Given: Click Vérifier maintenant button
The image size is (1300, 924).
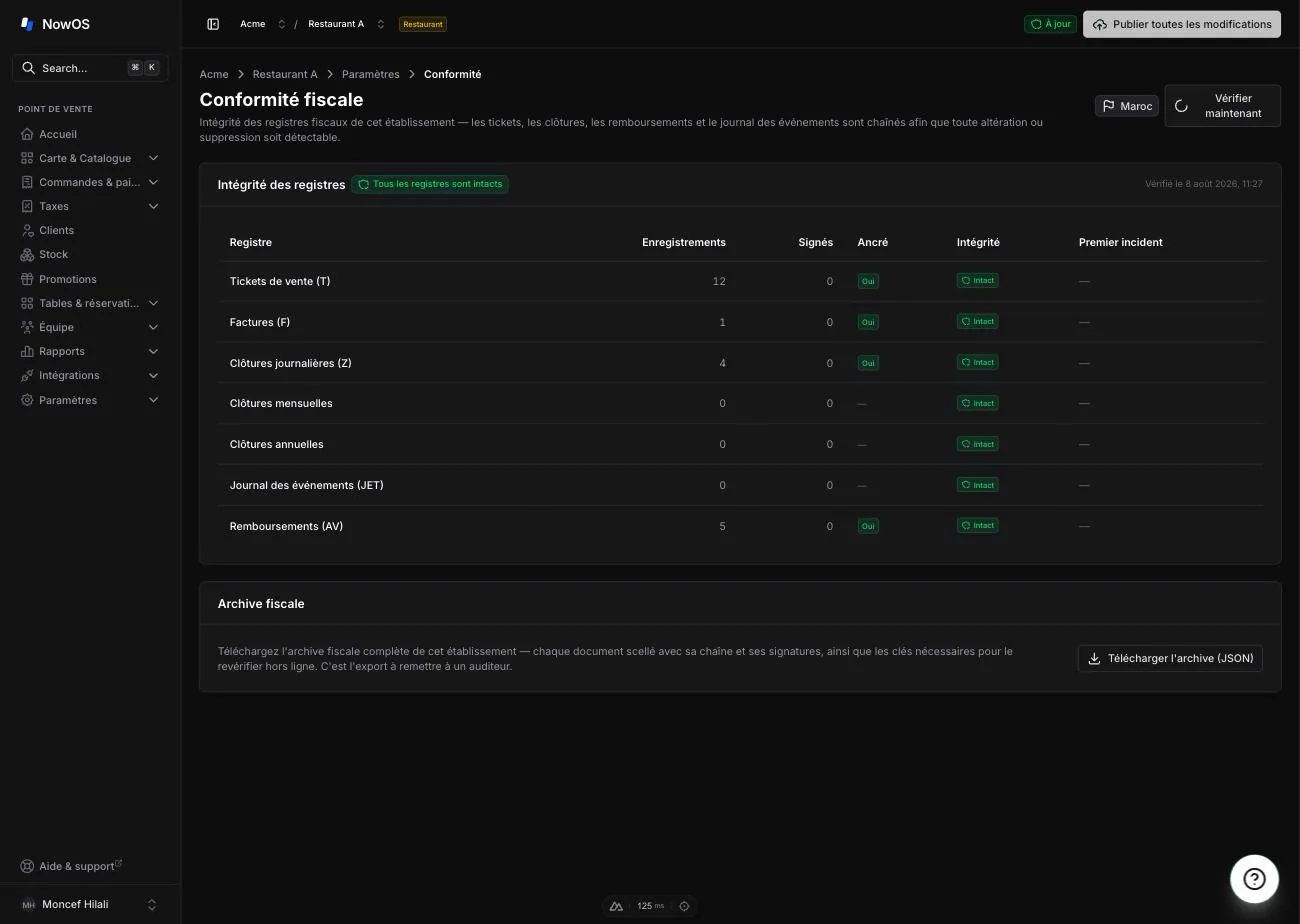Looking at the screenshot, I should [x=1223, y=106].
